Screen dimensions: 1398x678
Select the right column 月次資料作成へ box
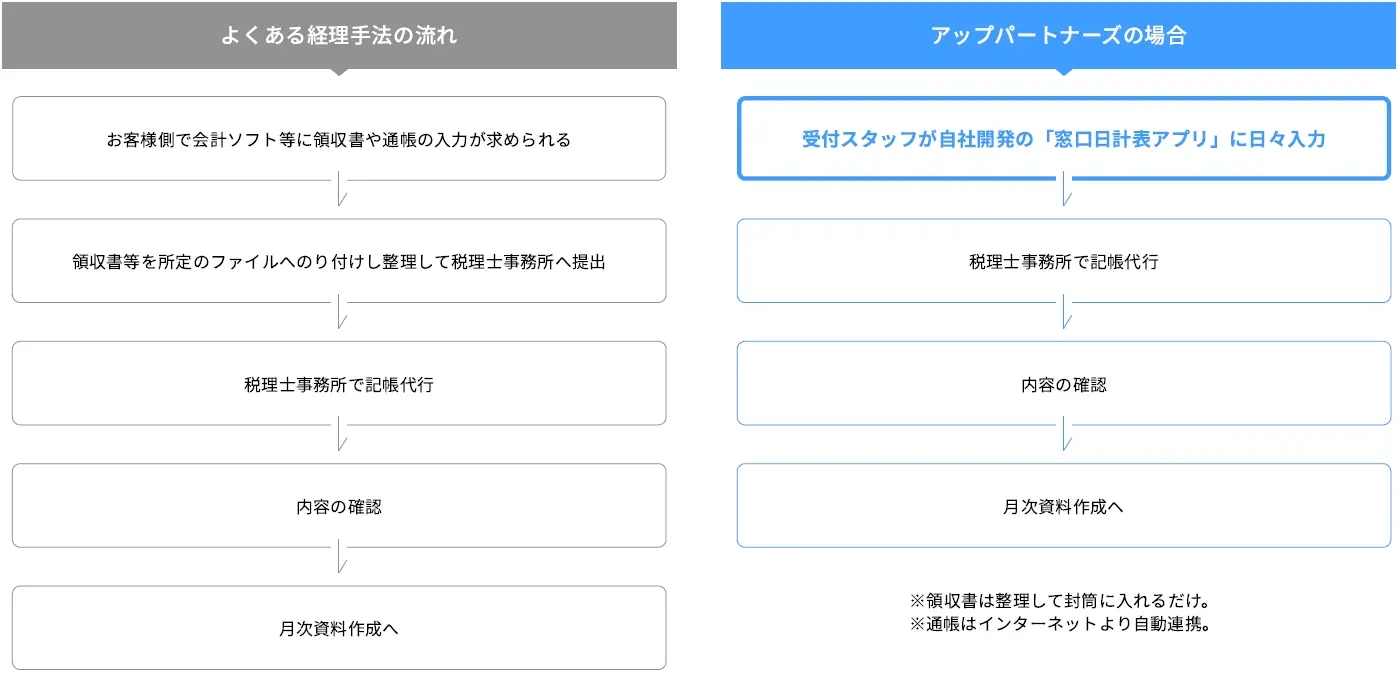pyautogui.click(x=1063, y=506)
